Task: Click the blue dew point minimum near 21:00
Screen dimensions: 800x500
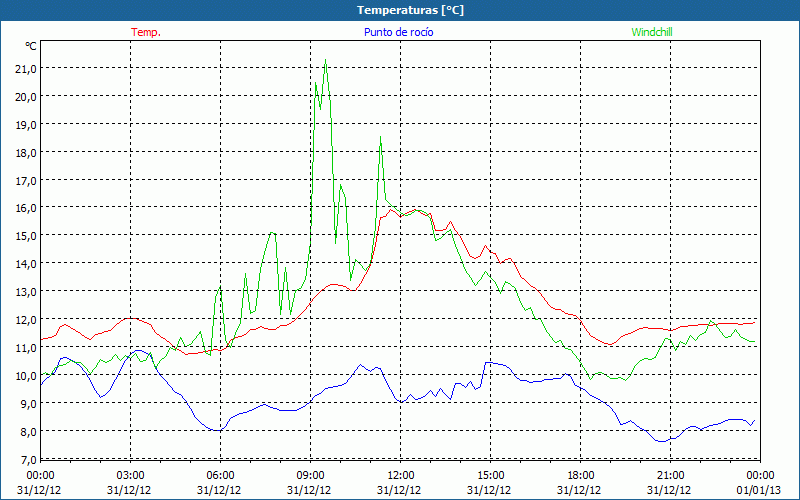Action: (x=662, y=441)
